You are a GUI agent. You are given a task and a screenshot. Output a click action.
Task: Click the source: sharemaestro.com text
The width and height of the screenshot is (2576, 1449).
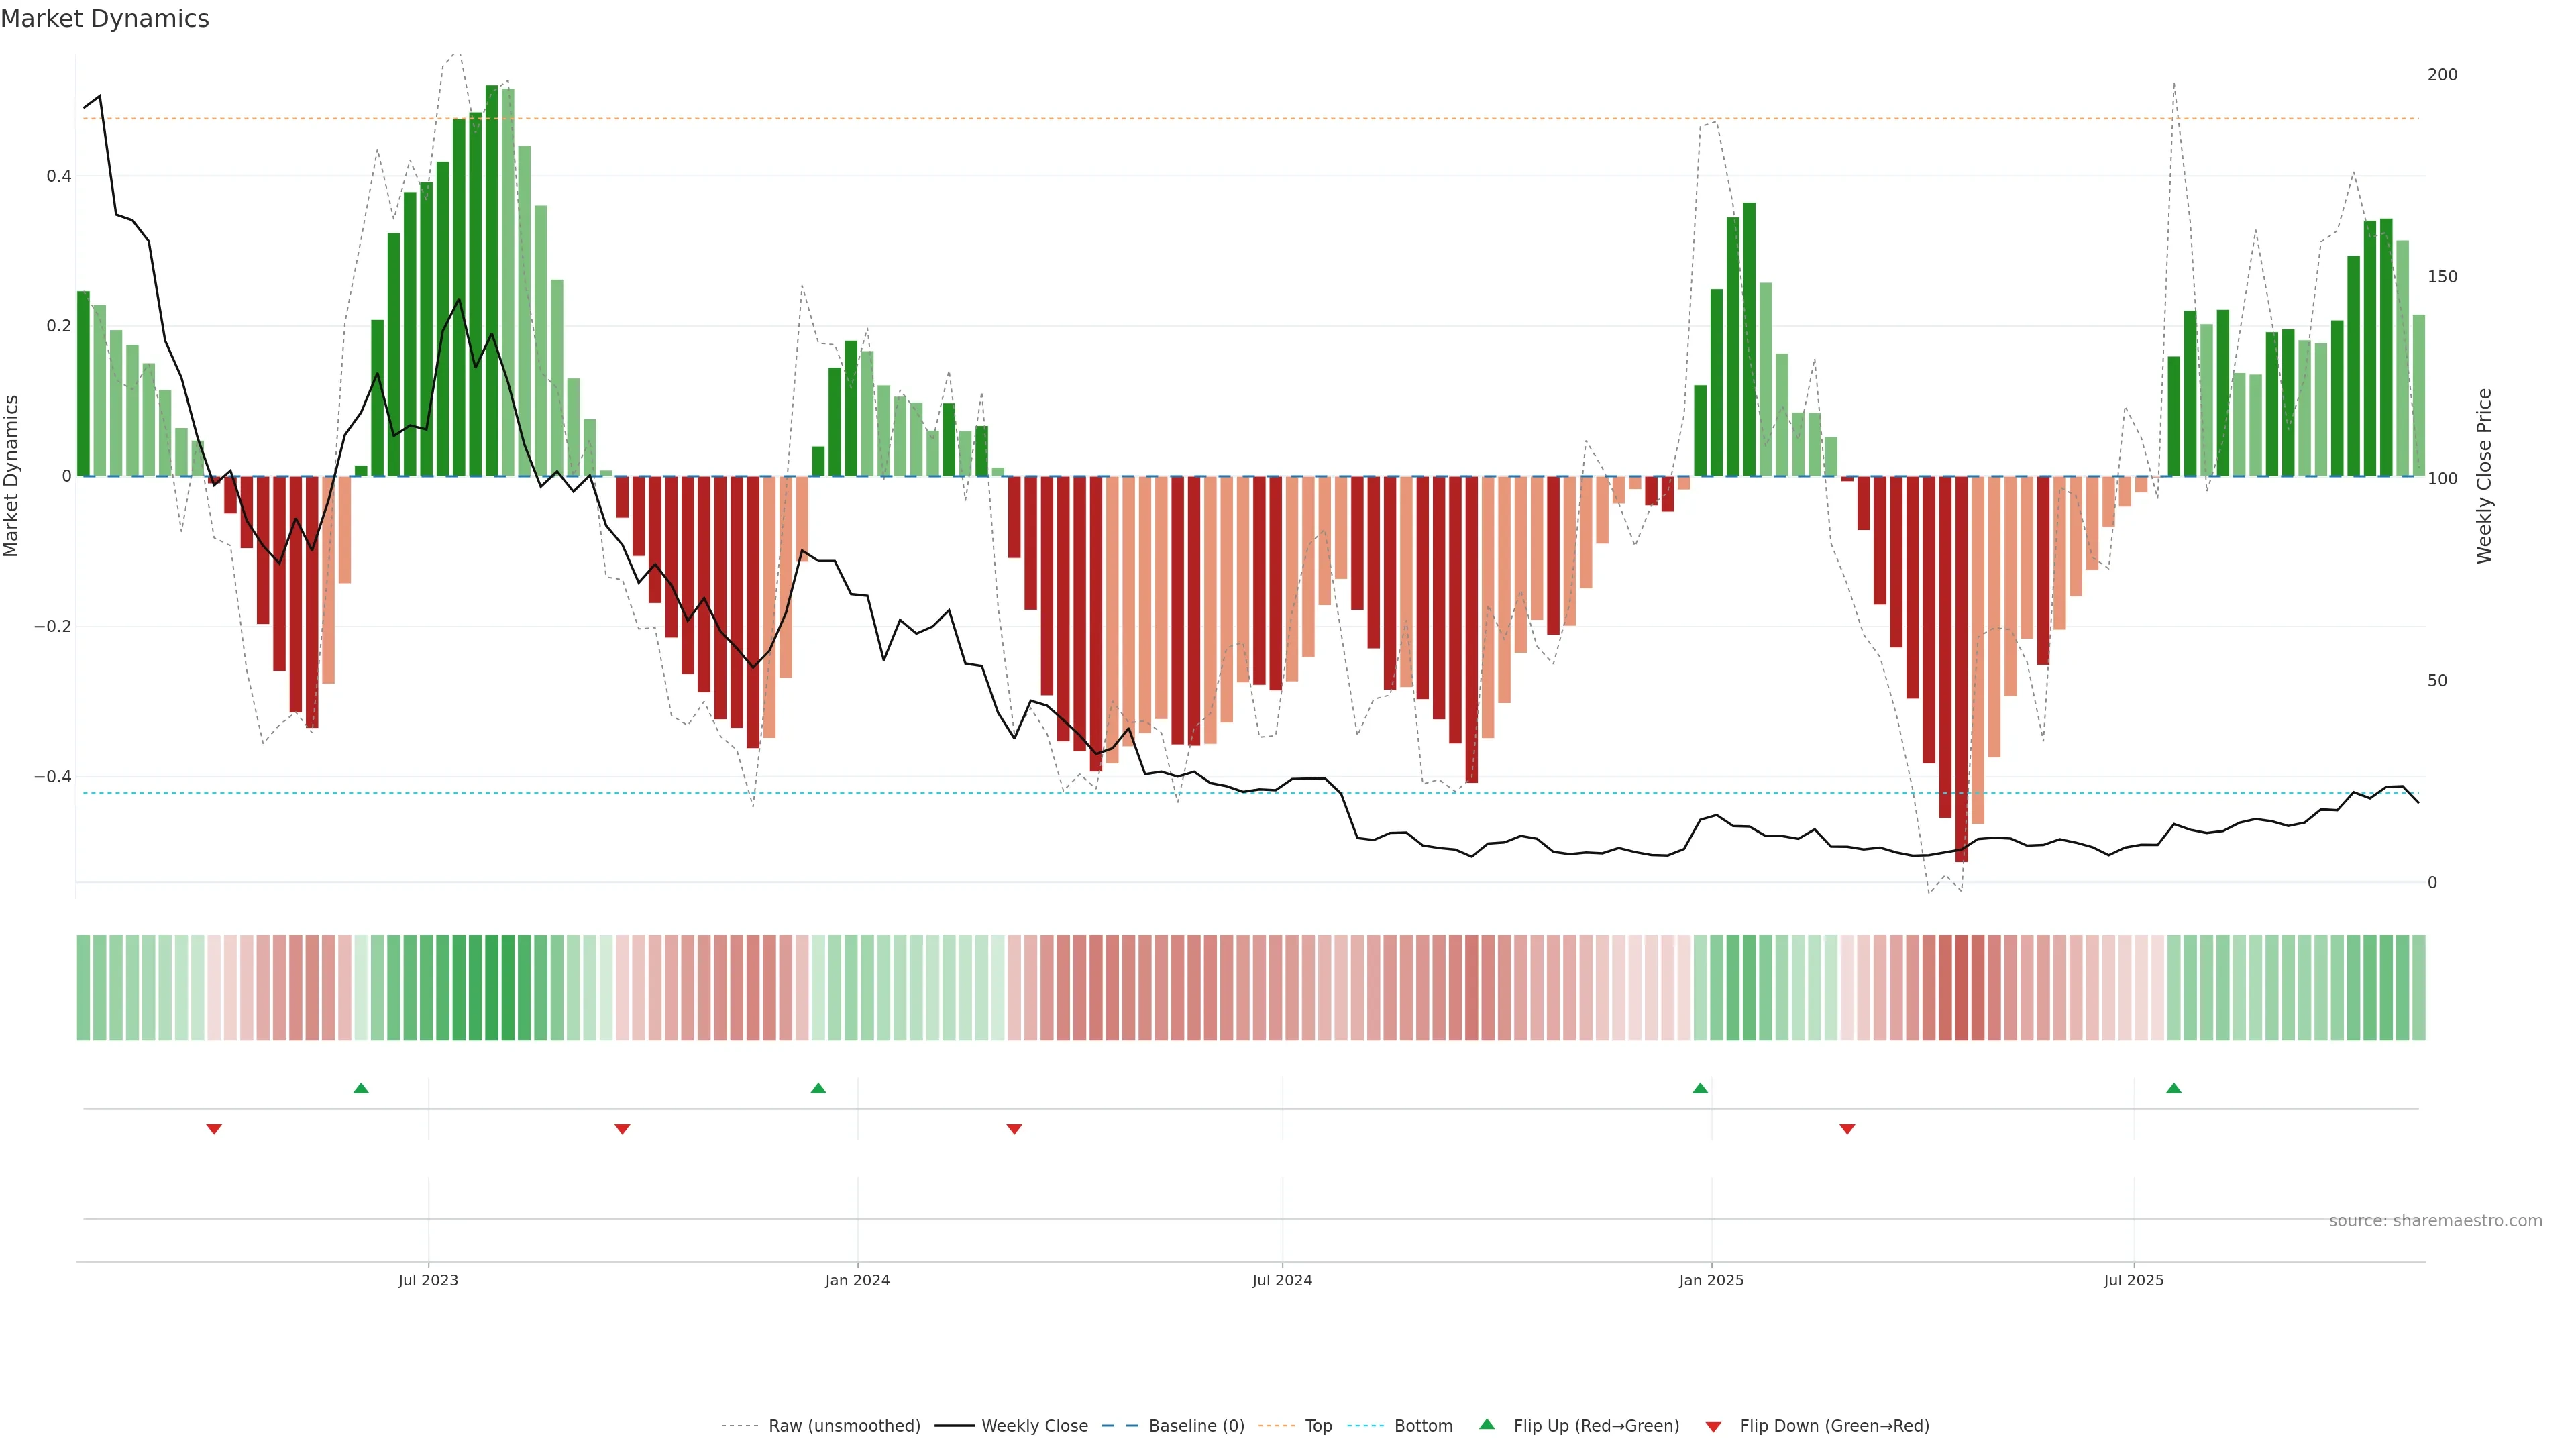[2435, 1221]
